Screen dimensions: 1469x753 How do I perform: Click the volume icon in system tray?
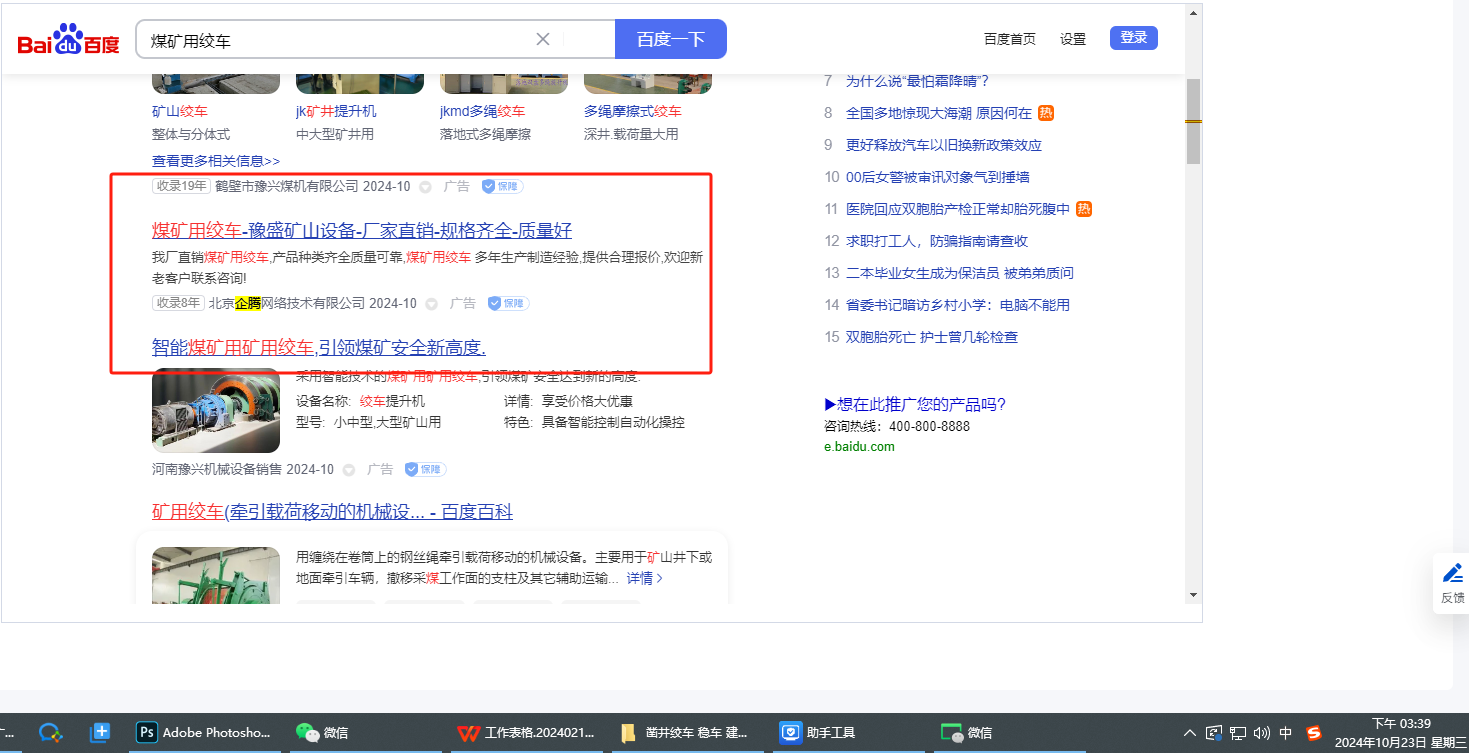pyautogui.click(x=1261, y=732)
